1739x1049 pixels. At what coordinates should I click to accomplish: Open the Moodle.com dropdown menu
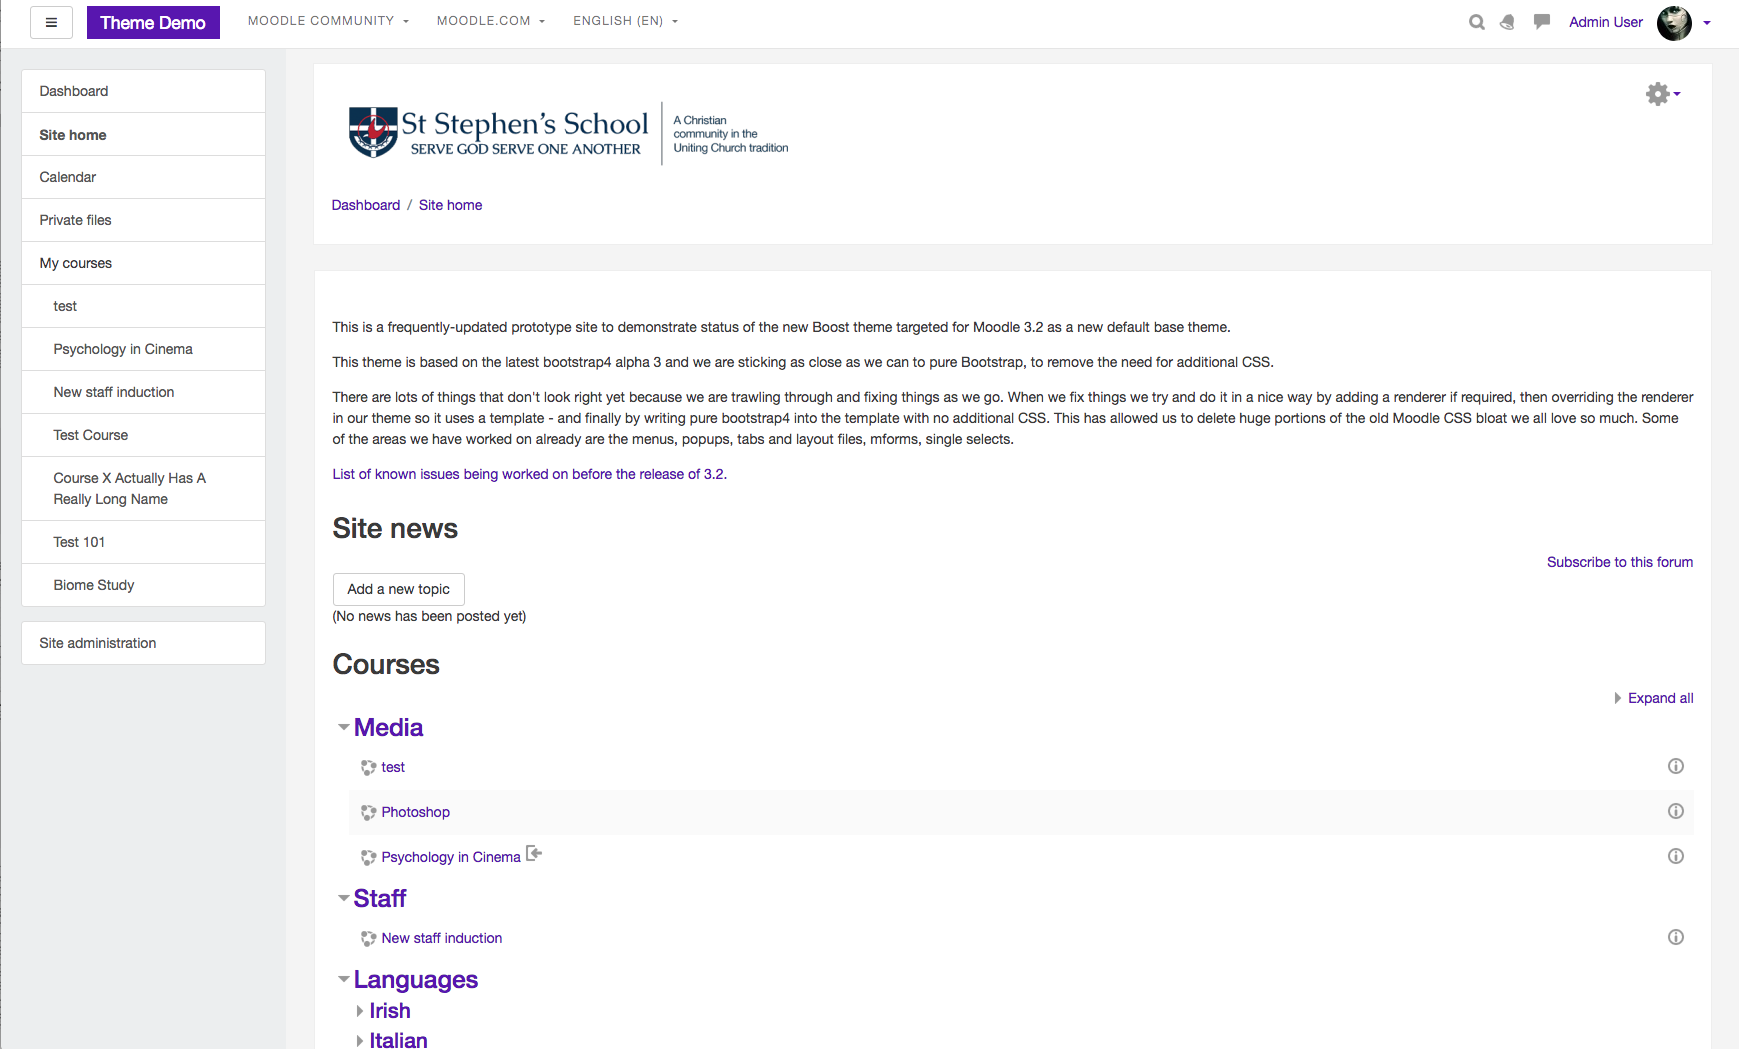[490, 21]
